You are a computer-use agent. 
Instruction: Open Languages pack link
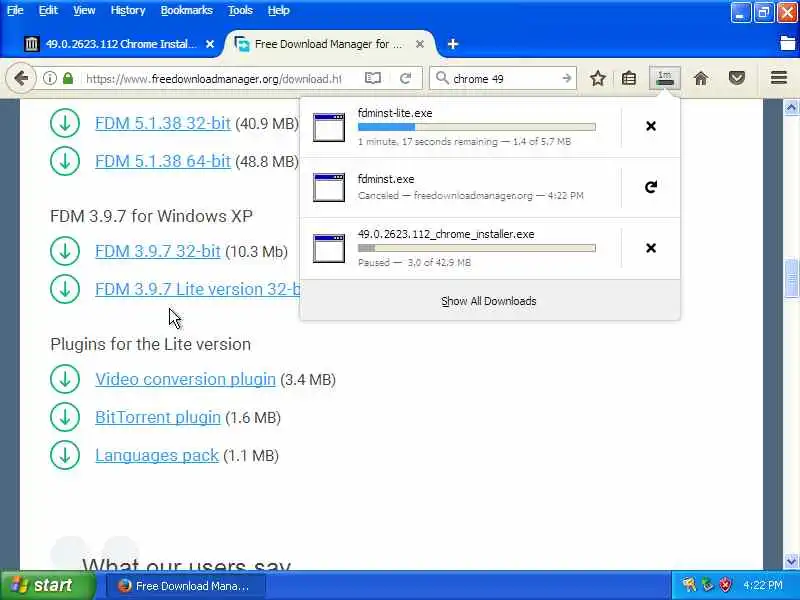click(x=157, y=455)
